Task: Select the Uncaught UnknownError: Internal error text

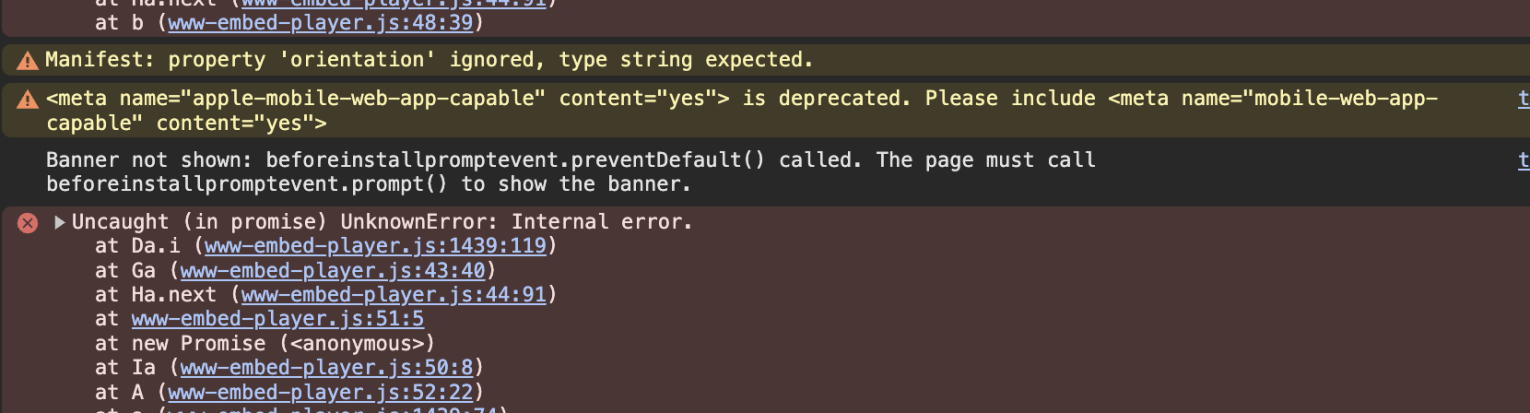Action: [x=382, y=222]
